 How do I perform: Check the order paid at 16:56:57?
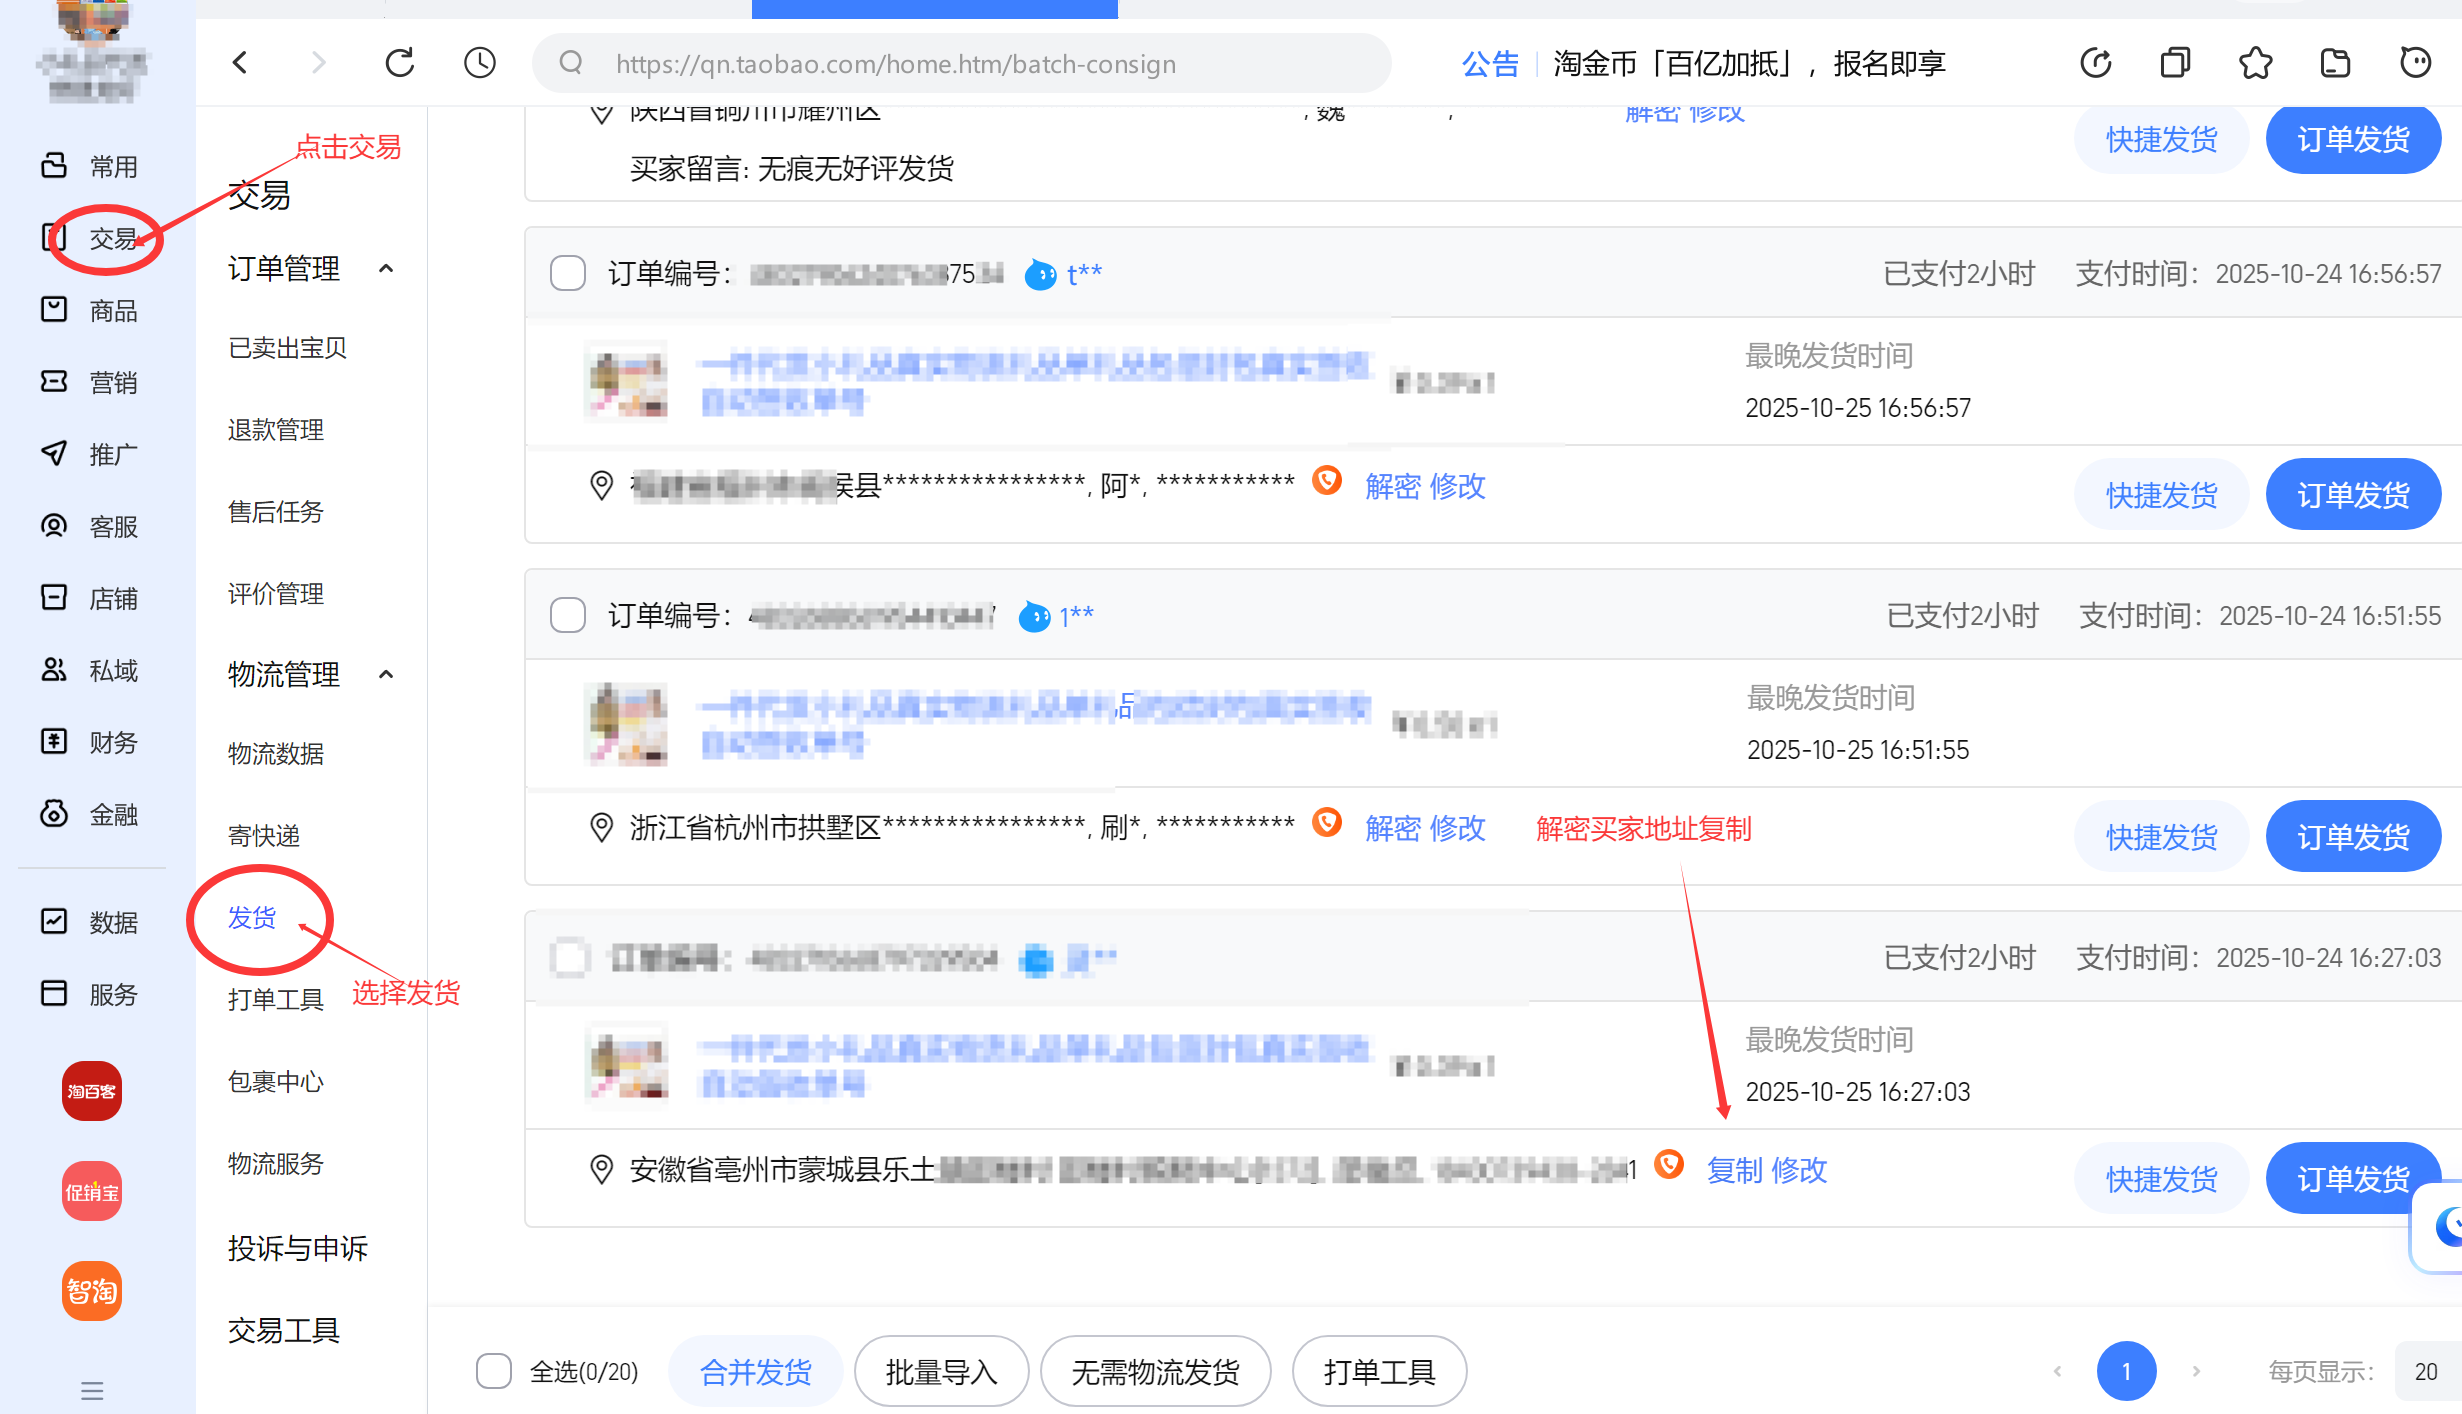pyautogui.click(x=568, y=273)
